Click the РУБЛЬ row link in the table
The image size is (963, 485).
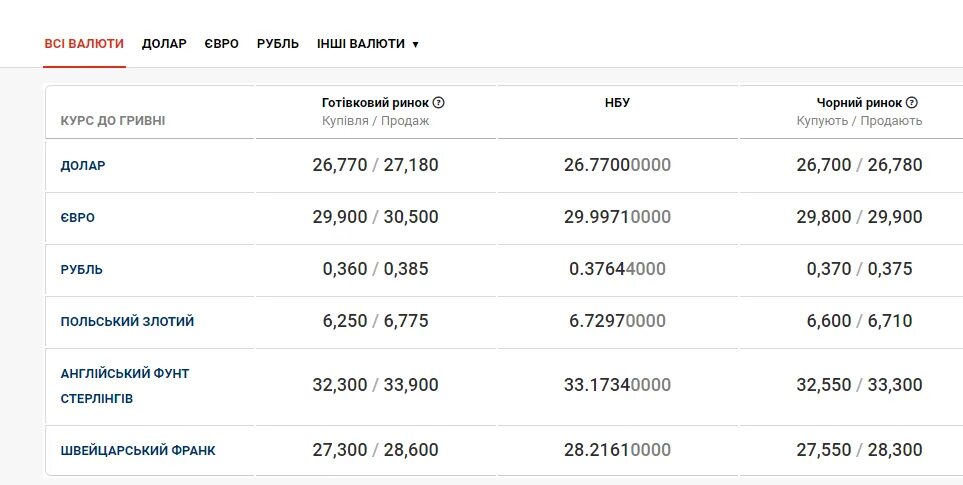pyautogui.click(x=82, y=270)
